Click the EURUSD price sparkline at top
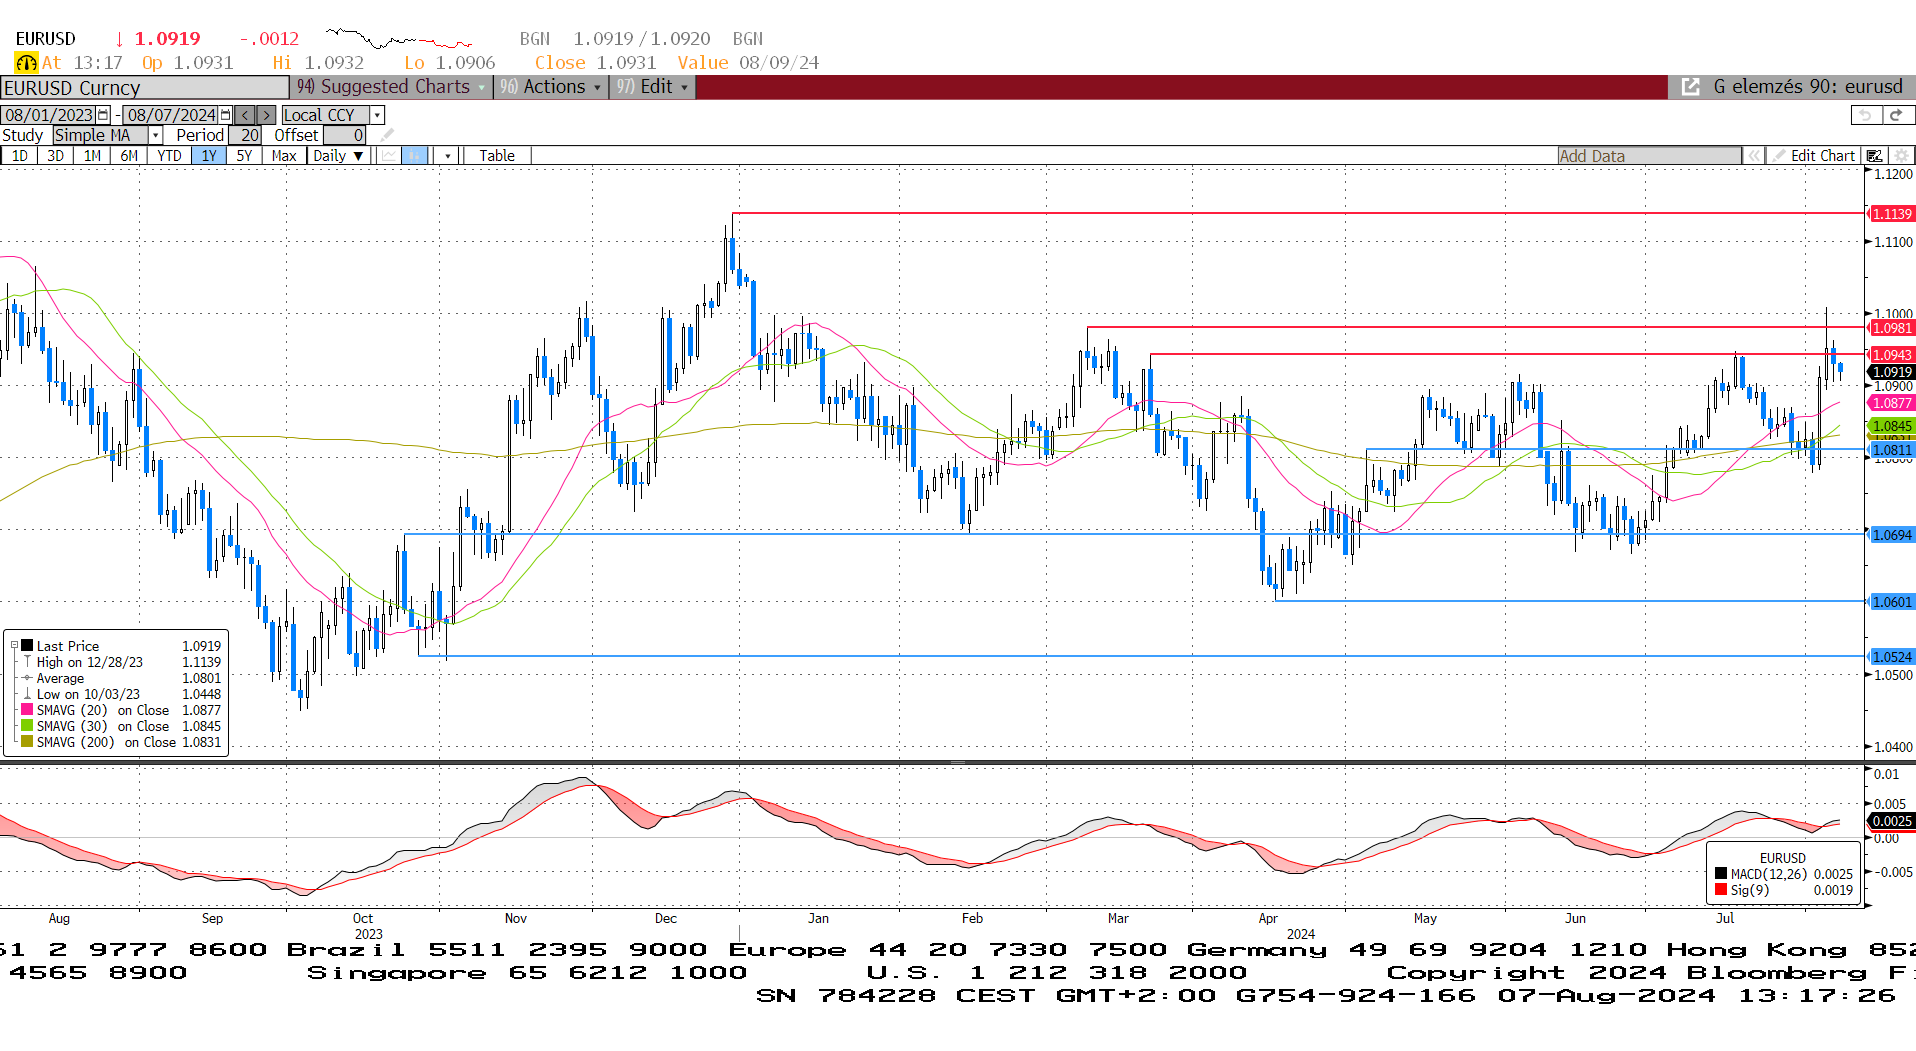Image resolution: width=1916 pixels, height=1051 pixels. (399, 39)
